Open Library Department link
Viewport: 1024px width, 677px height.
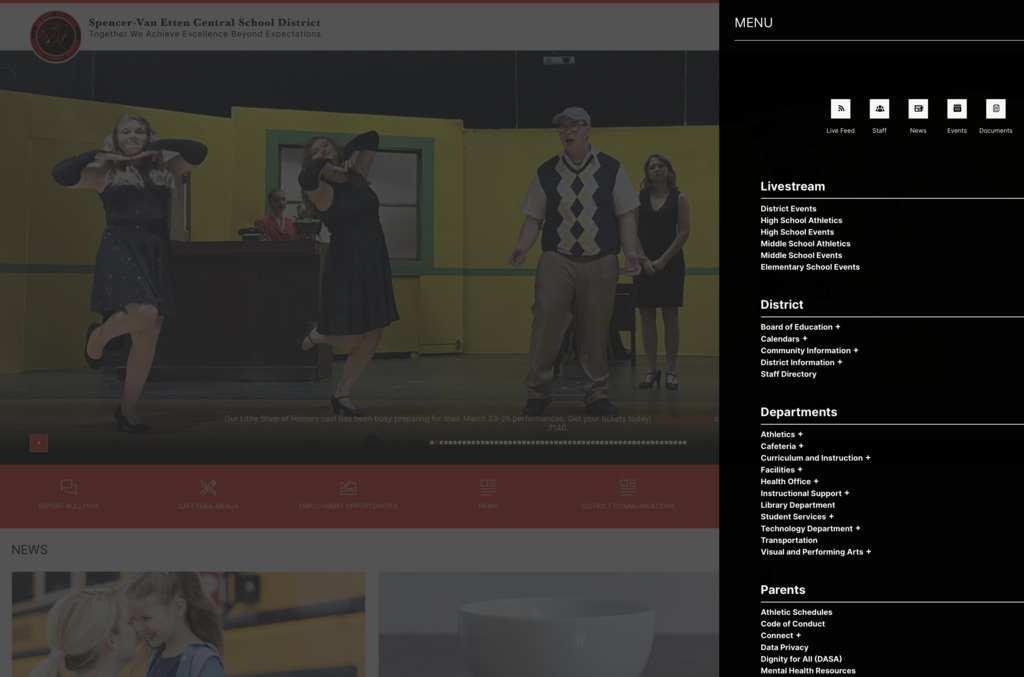point(797,505)
